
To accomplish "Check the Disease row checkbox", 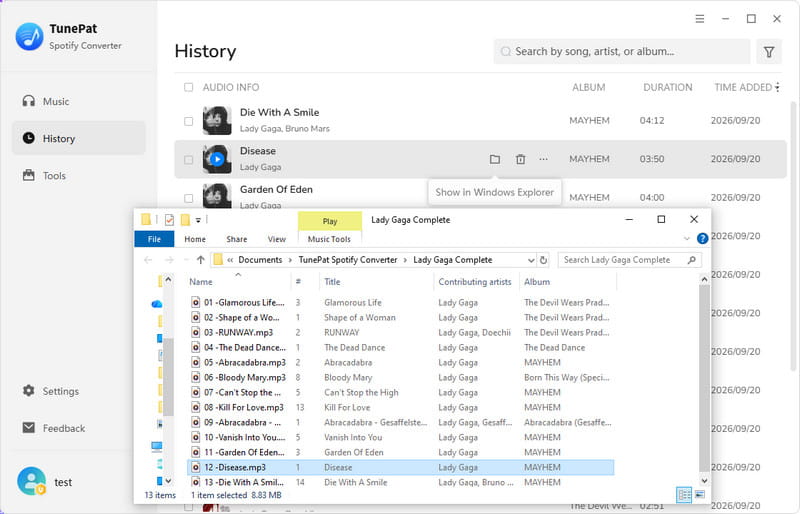I will click(x=188, y=160).
